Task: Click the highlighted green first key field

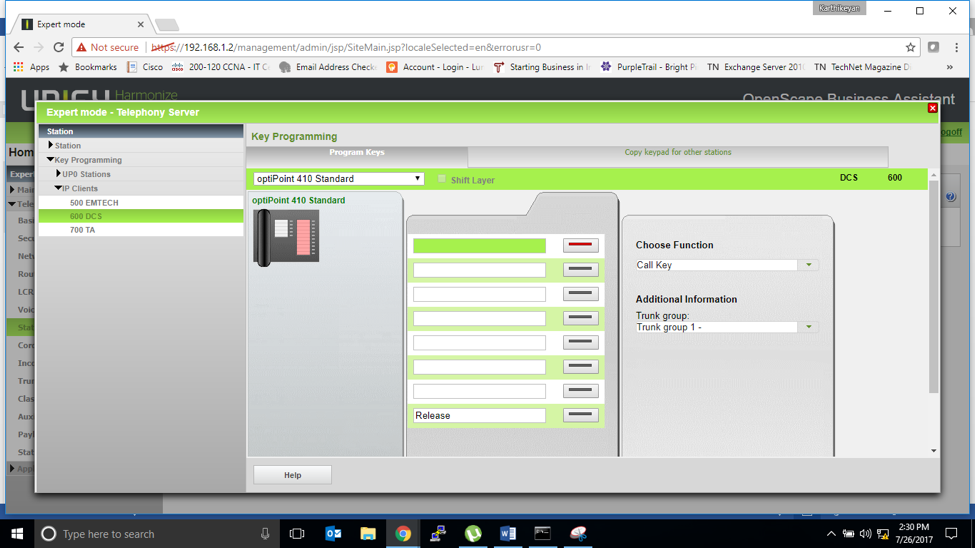Action: click(479, 246)
